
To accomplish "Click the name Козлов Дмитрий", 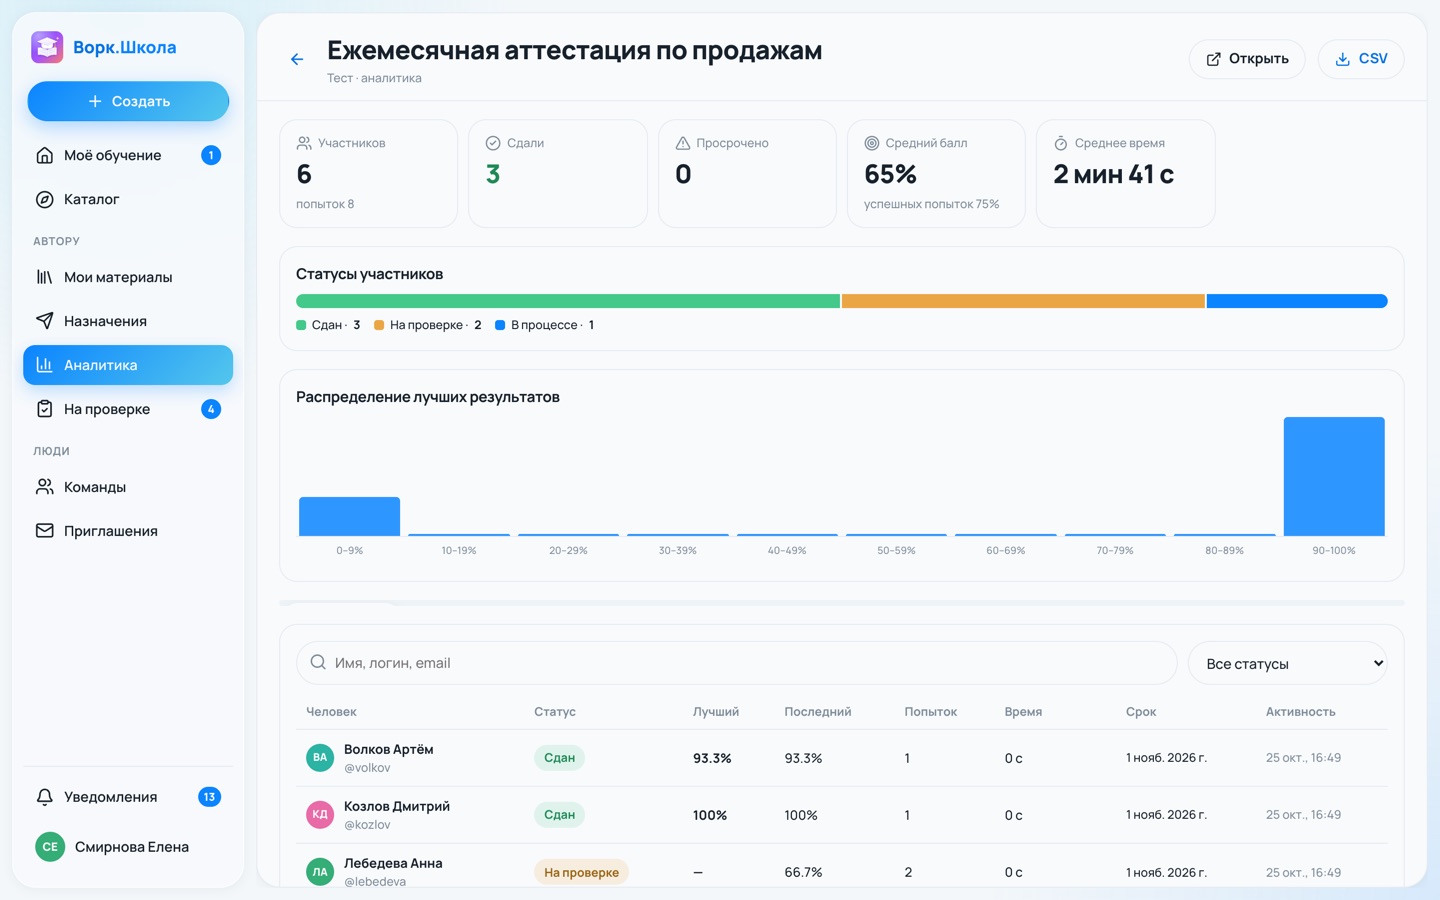I will coord(397,806).
